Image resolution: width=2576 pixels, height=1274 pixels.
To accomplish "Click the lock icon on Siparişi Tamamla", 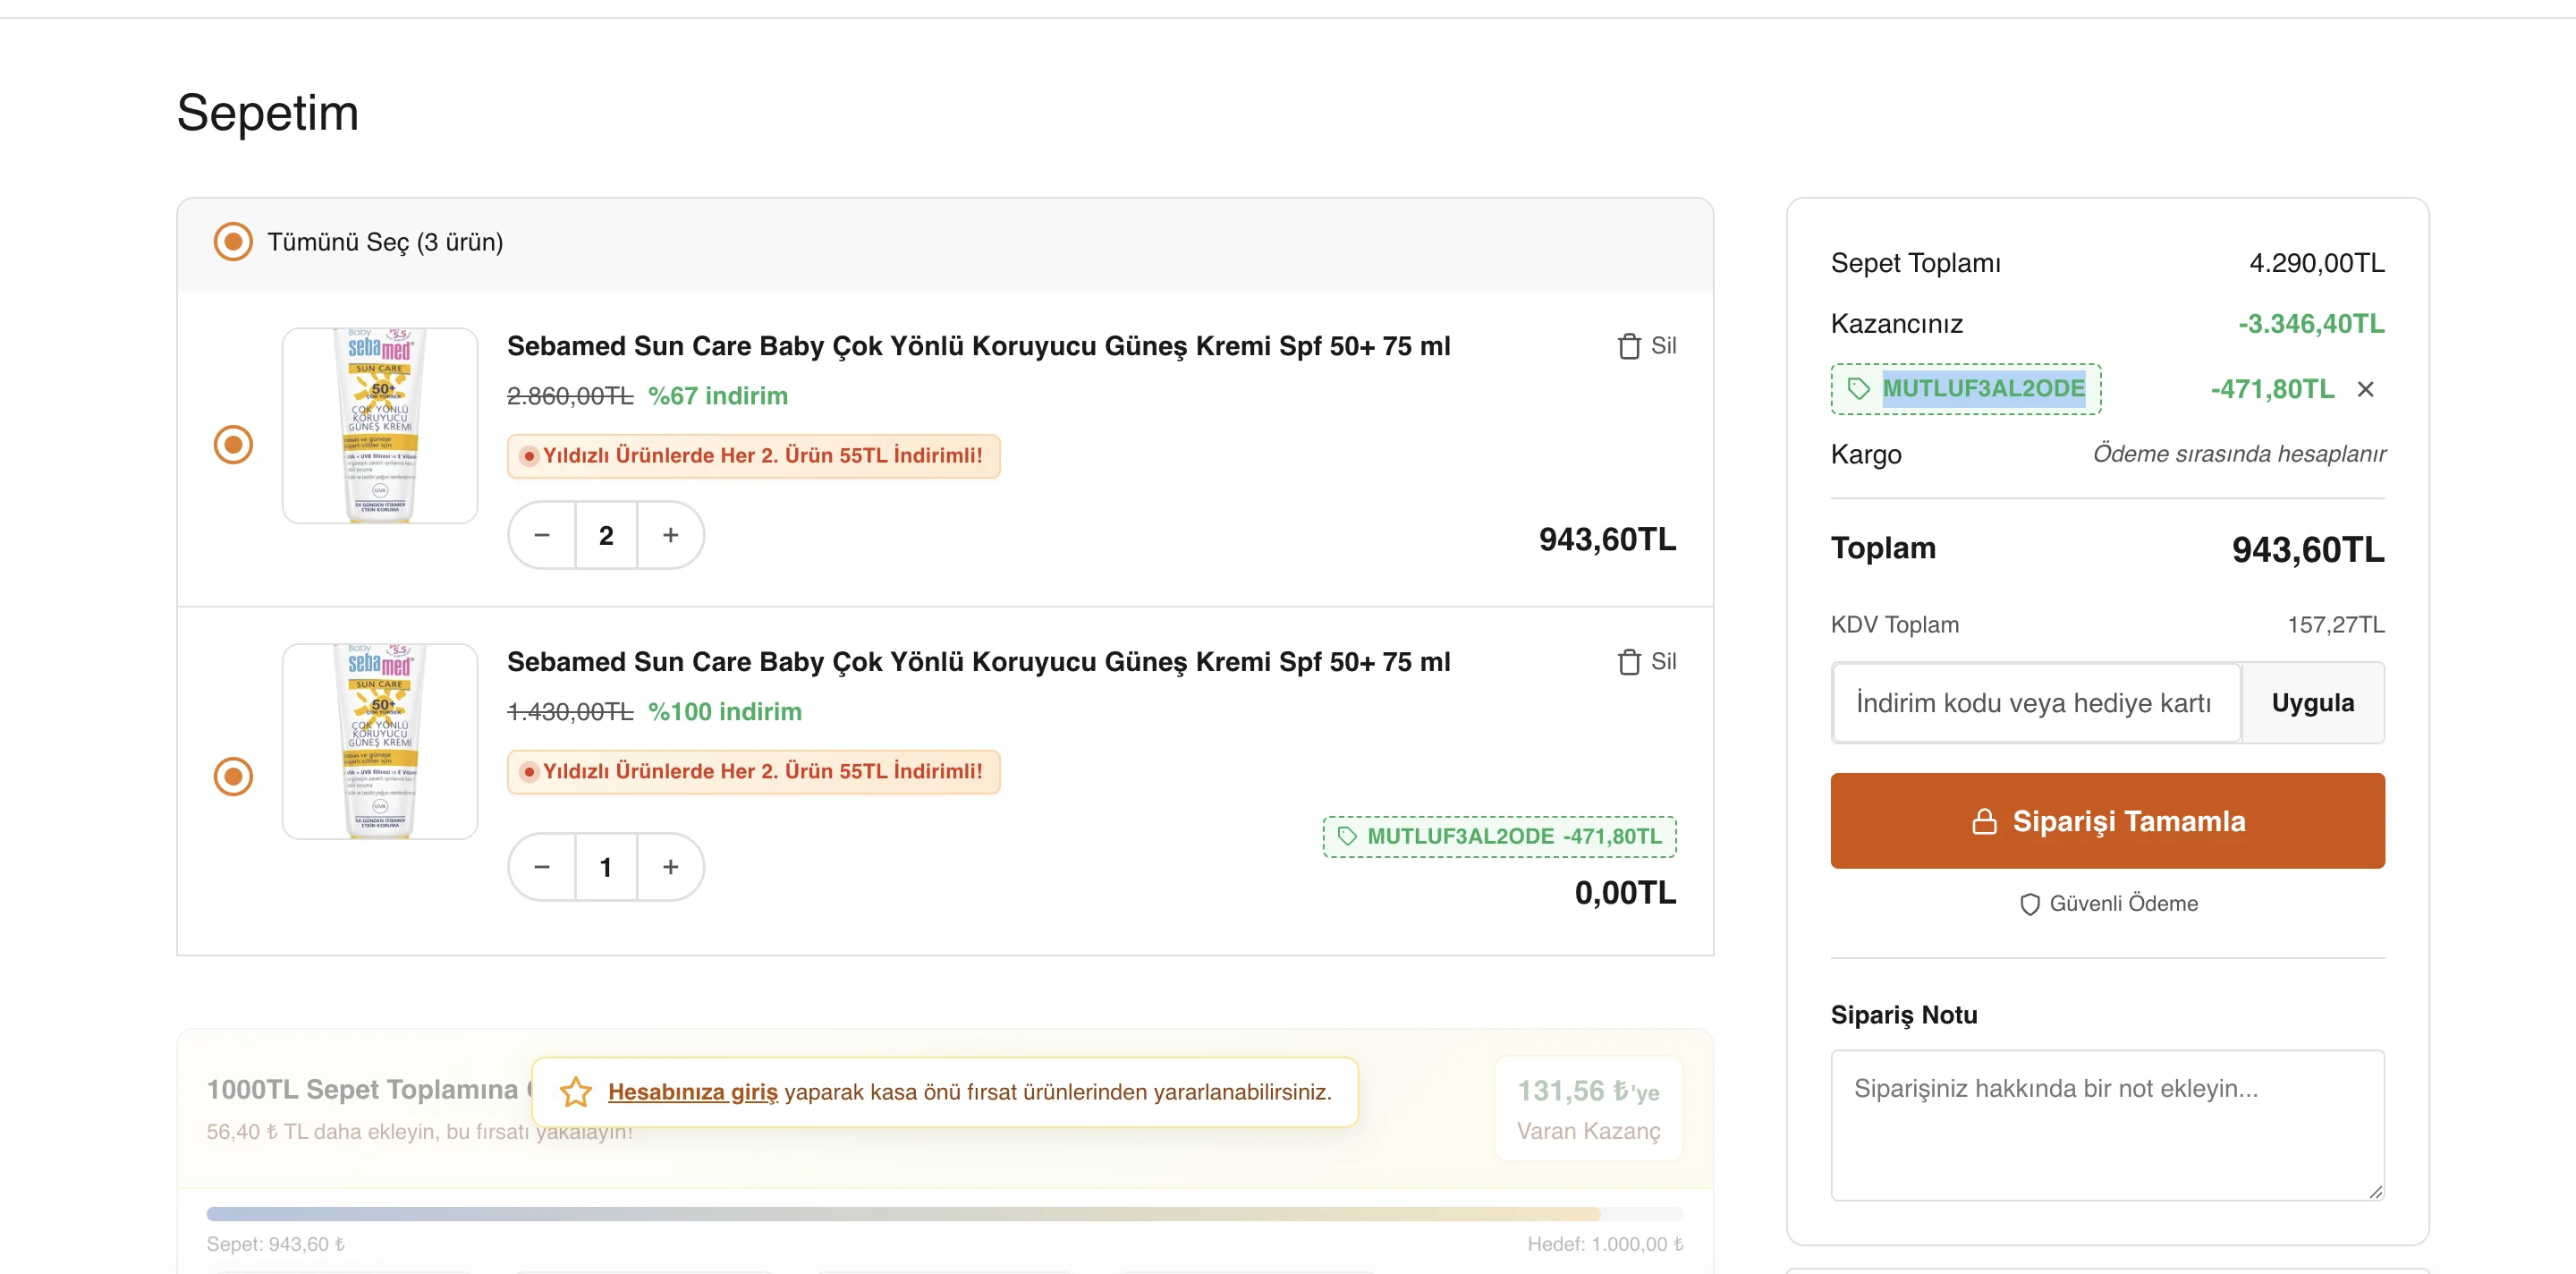I will (x=1984, y=821).
